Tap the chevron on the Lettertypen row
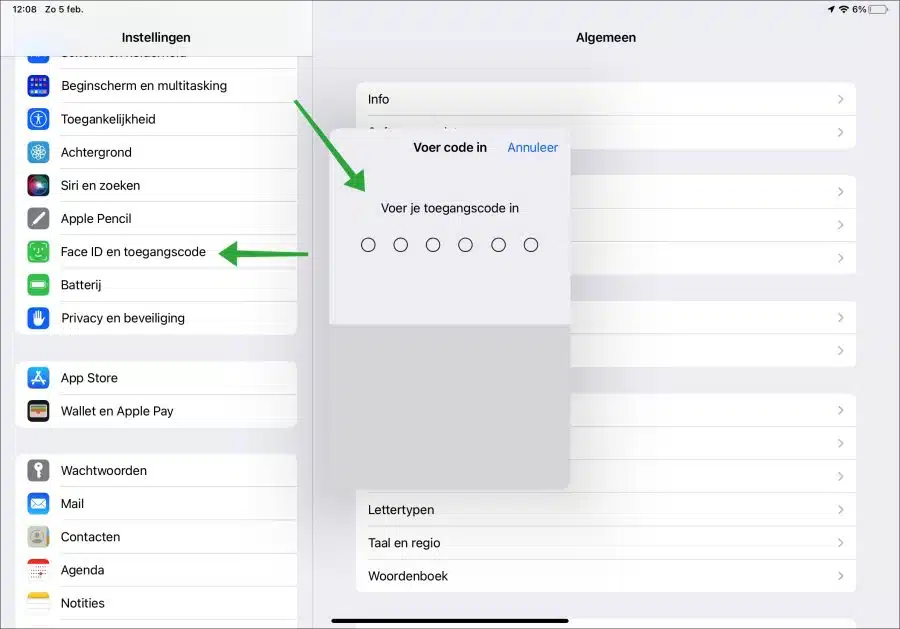900x629 pixels. click(x=840, y=510)
